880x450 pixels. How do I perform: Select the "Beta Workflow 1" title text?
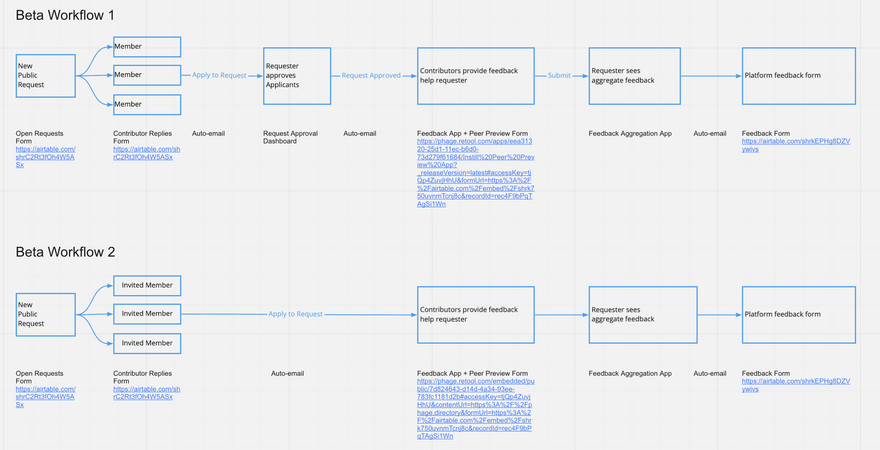[65, 16]
